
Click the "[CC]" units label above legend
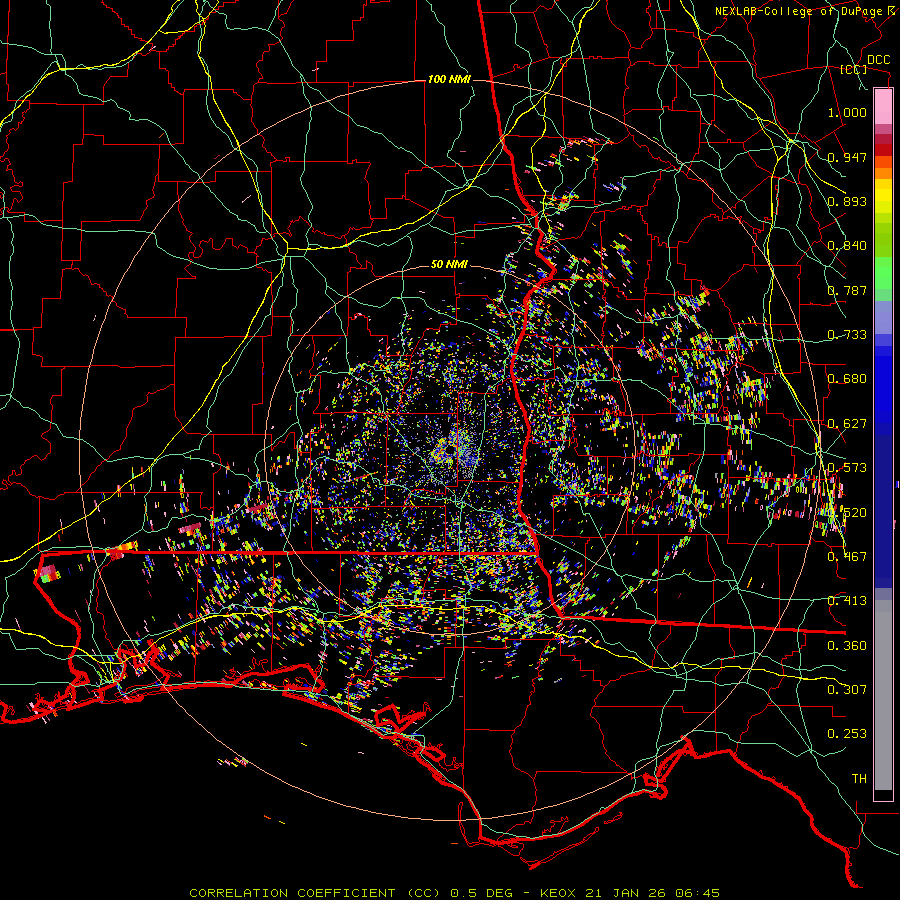tap(854, 69)
